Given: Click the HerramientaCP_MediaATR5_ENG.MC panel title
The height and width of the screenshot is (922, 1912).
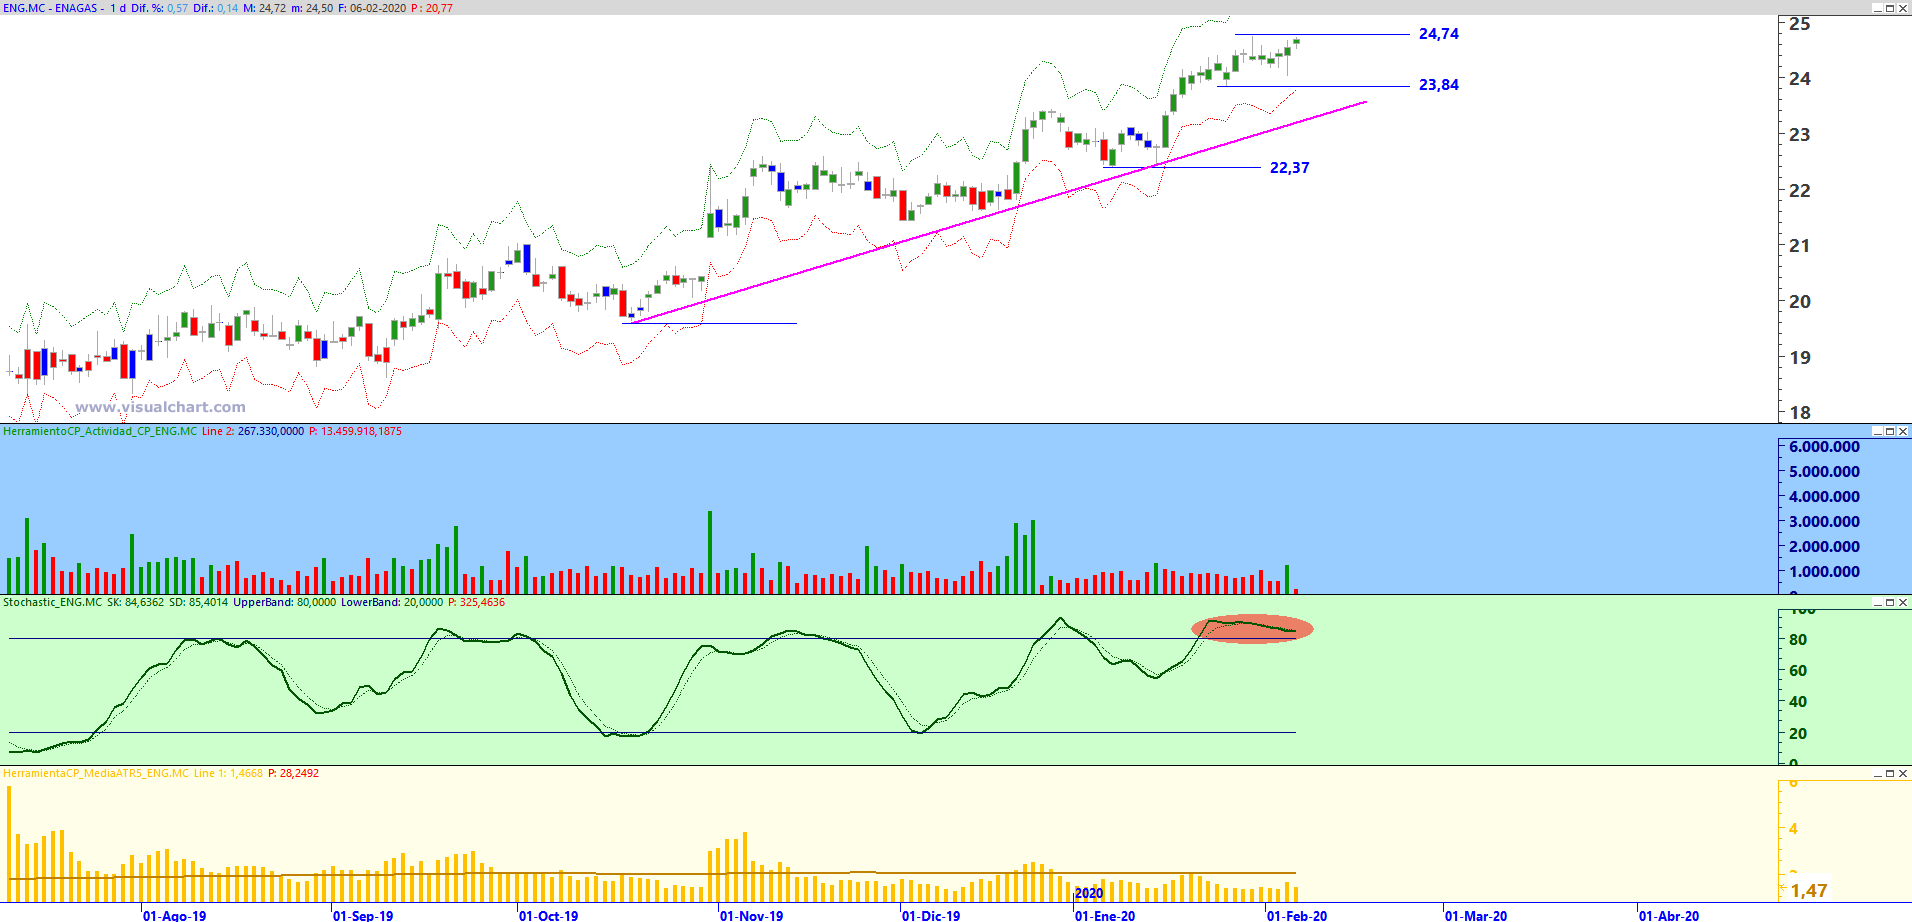Looking at the screenshot, I should [96, 774].
